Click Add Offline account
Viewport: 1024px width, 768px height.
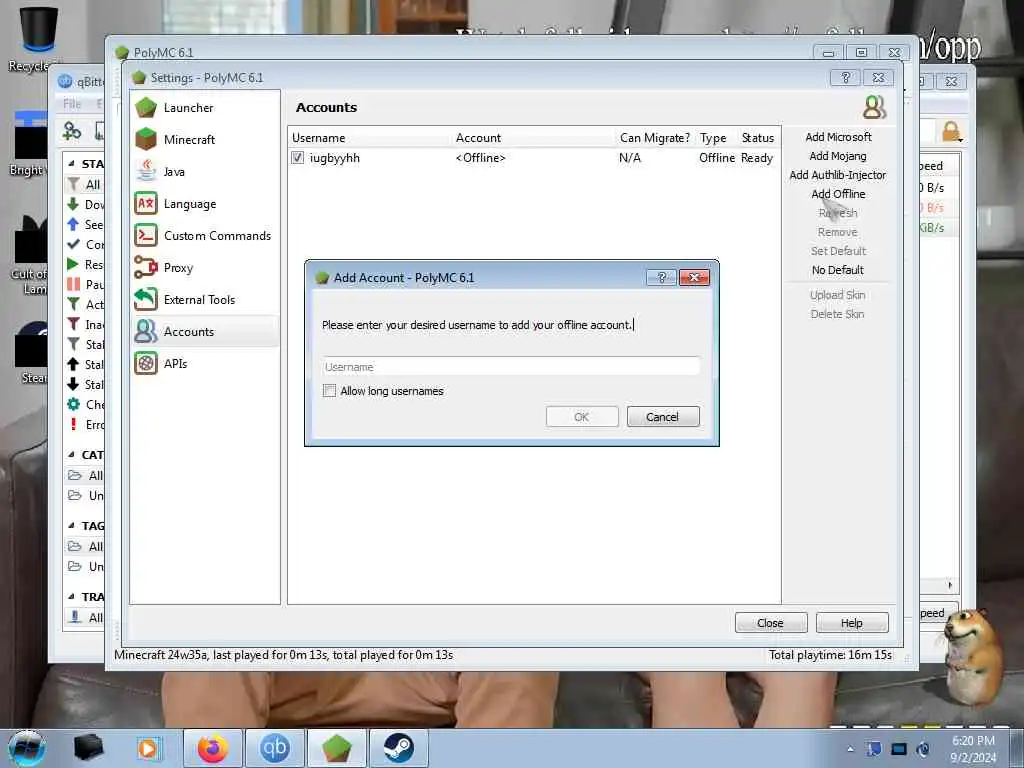coord(838,194)
